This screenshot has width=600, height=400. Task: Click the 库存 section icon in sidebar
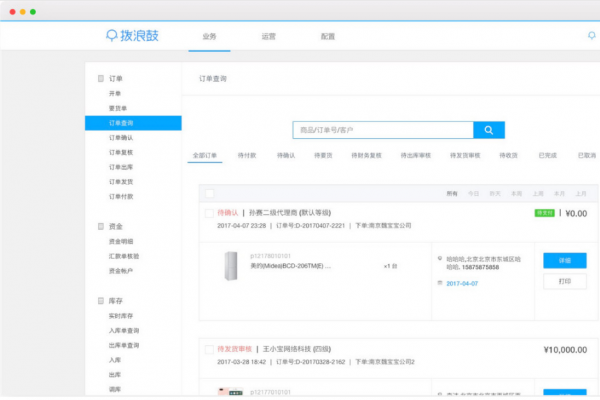(100, 301)
